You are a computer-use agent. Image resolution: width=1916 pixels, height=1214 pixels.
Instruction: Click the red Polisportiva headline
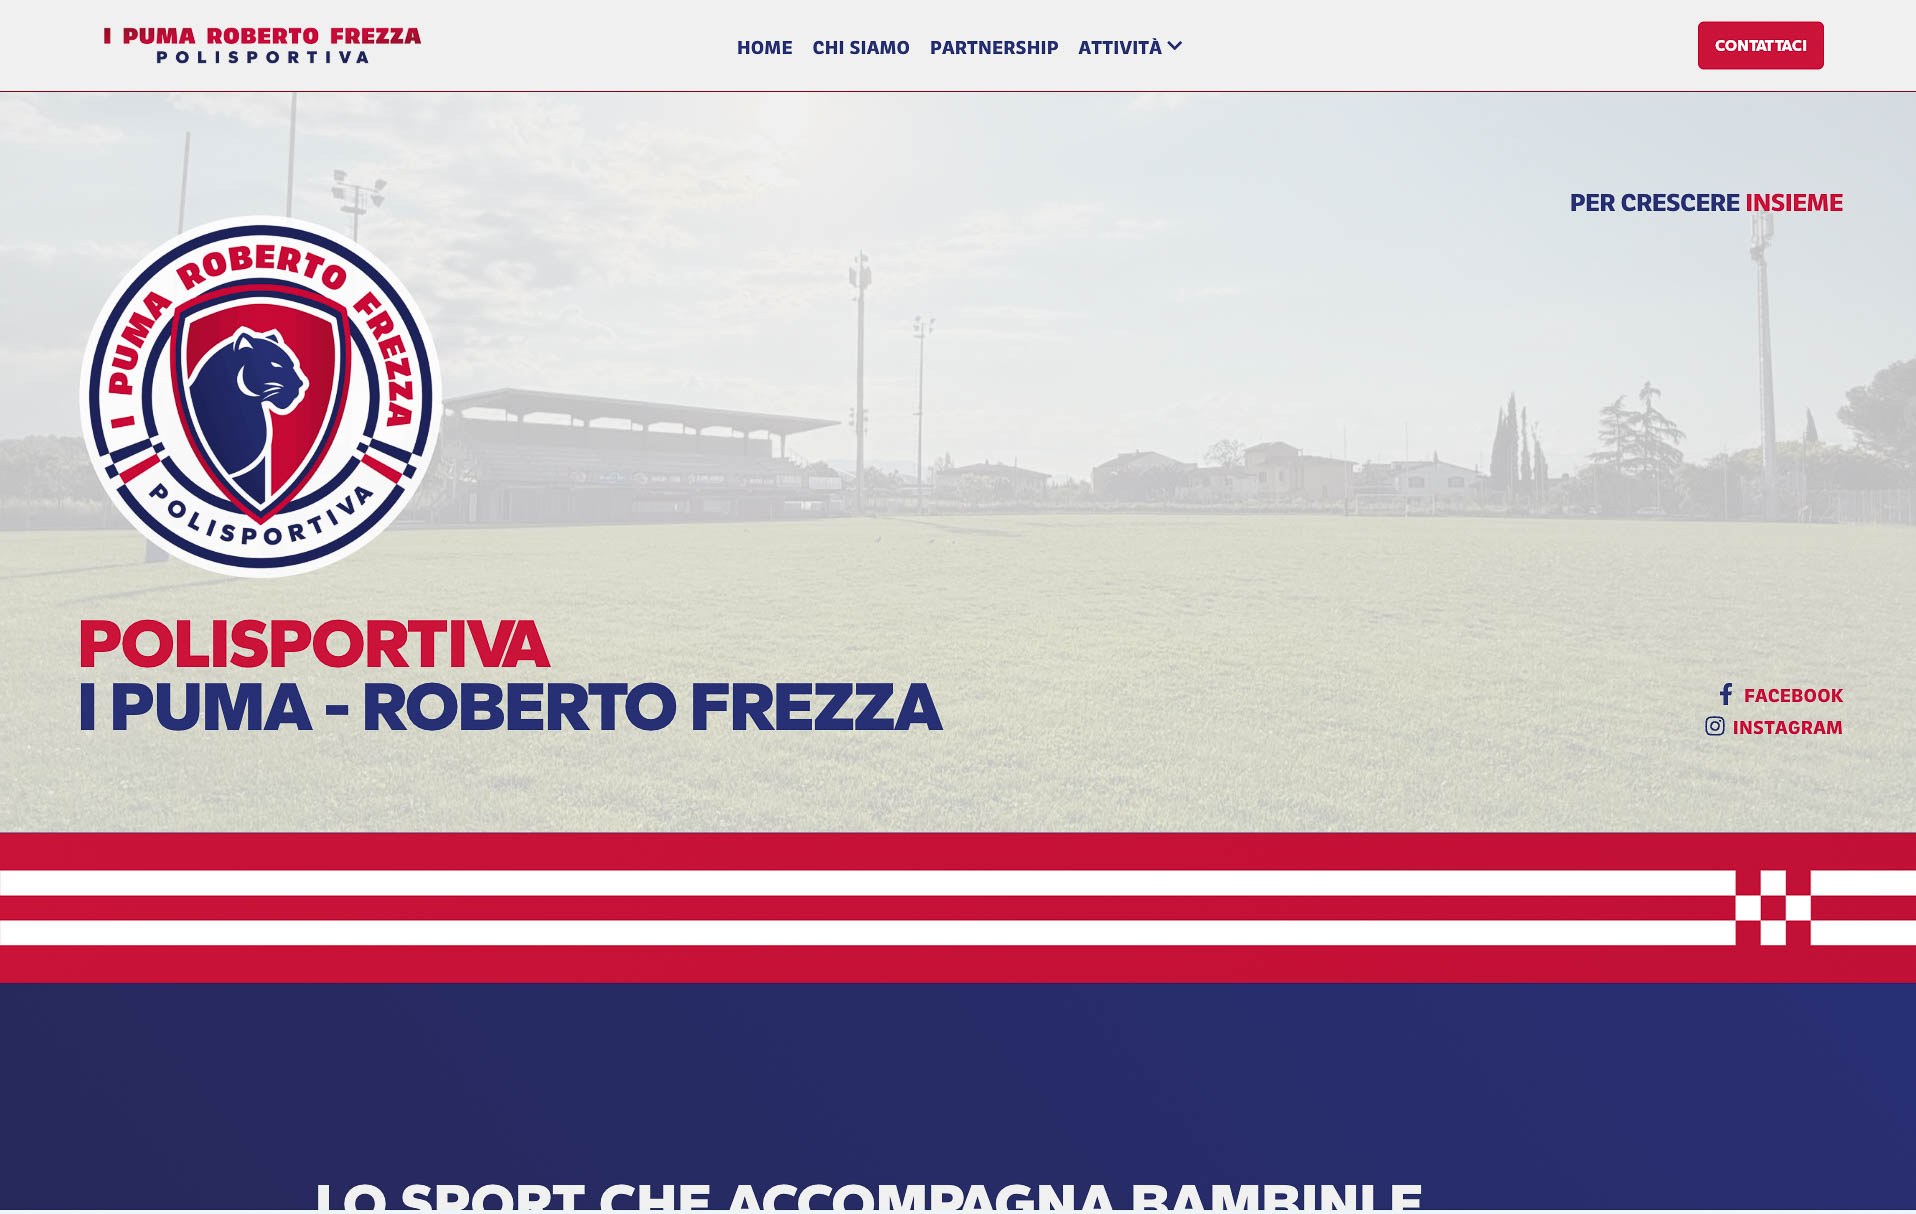[x=314, y=643]
